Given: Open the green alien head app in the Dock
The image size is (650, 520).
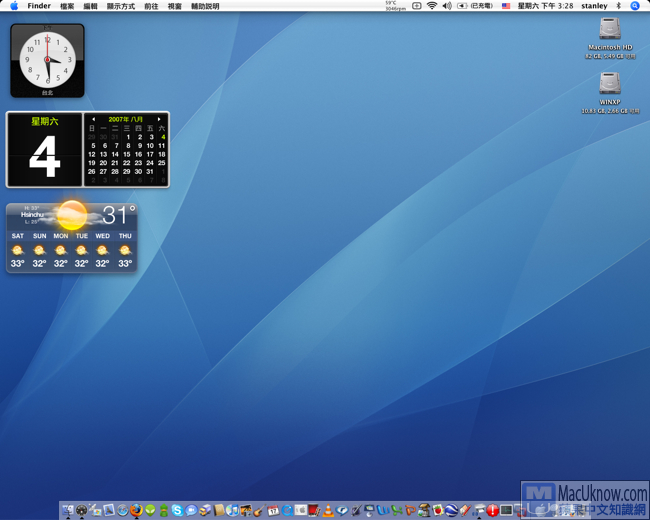Looking at the screenshot, I should (150, 510).
